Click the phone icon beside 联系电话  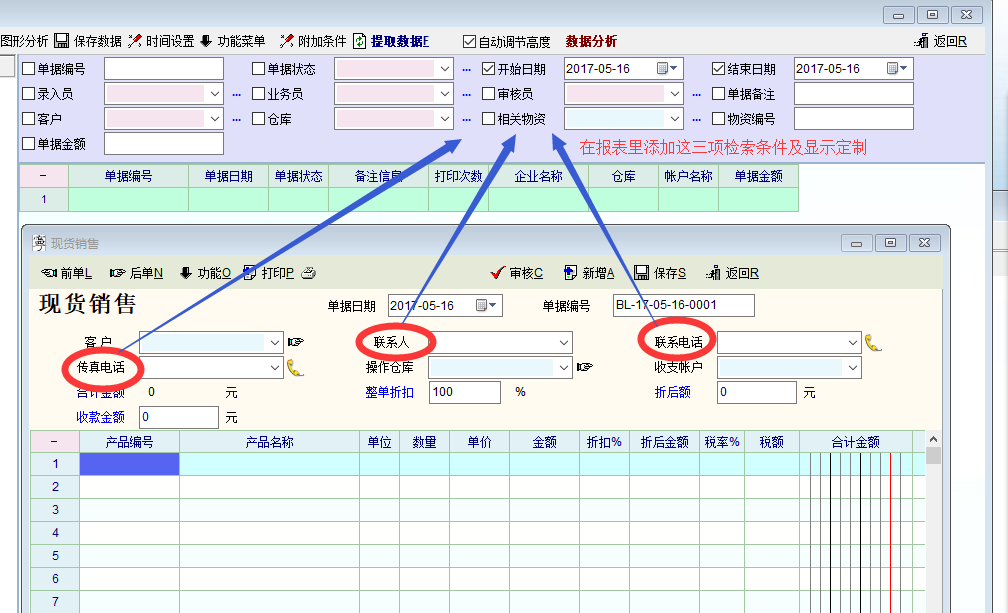(x=873, y=342)
